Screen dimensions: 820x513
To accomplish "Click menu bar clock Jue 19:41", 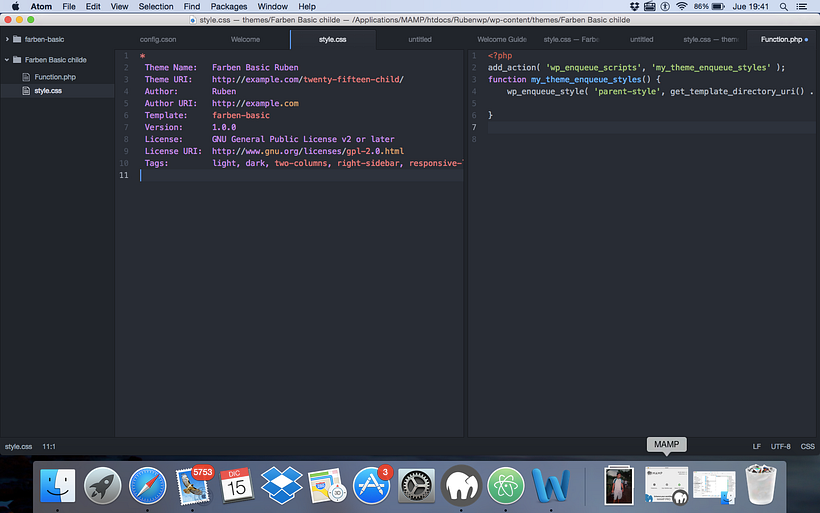I will 750,6.
